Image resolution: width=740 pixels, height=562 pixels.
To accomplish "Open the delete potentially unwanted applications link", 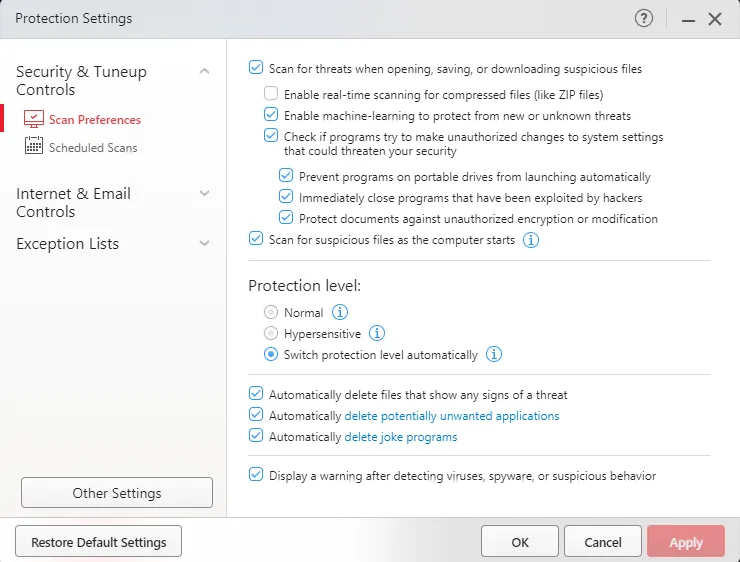I will 452,416.
